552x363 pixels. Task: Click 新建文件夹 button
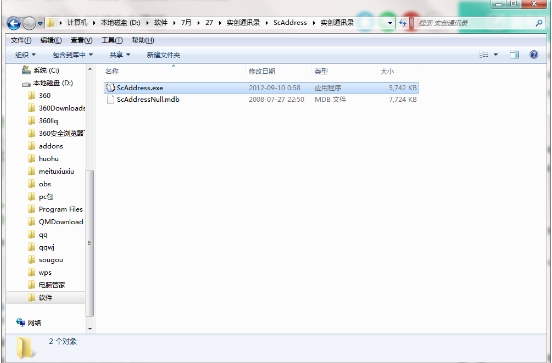tap(163, 55)
